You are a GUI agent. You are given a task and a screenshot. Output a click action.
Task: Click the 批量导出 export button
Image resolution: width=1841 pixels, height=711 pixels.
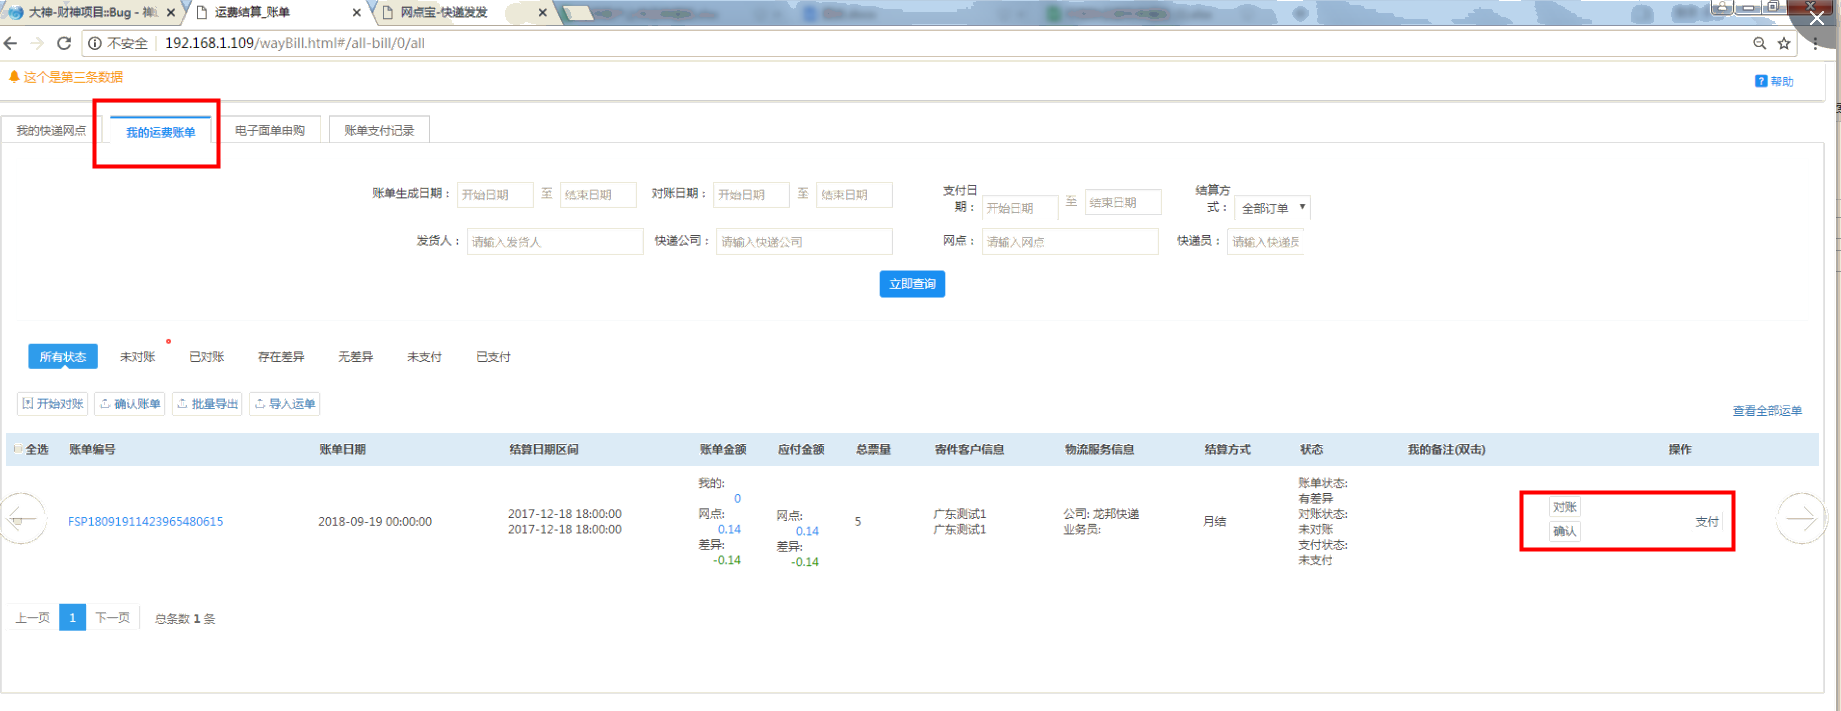tap(207, 404)
